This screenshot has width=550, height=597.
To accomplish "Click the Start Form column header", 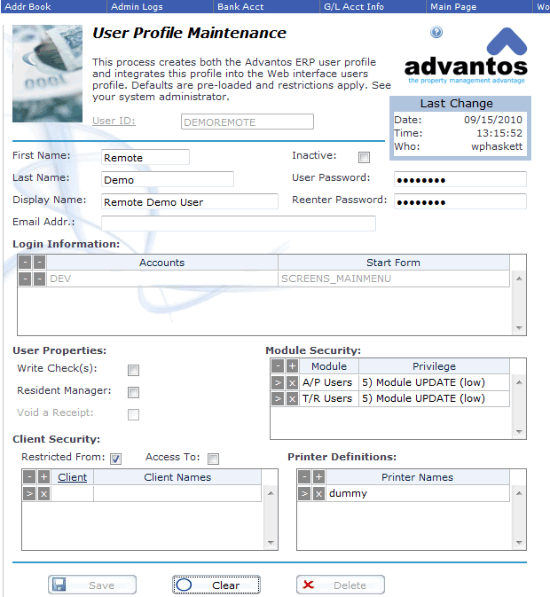I will 394,263.
